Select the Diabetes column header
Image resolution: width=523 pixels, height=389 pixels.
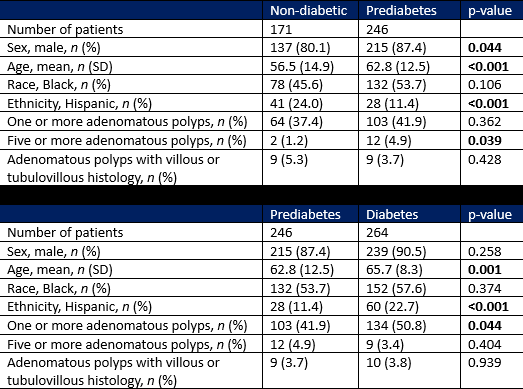click(x=392, y=215)
